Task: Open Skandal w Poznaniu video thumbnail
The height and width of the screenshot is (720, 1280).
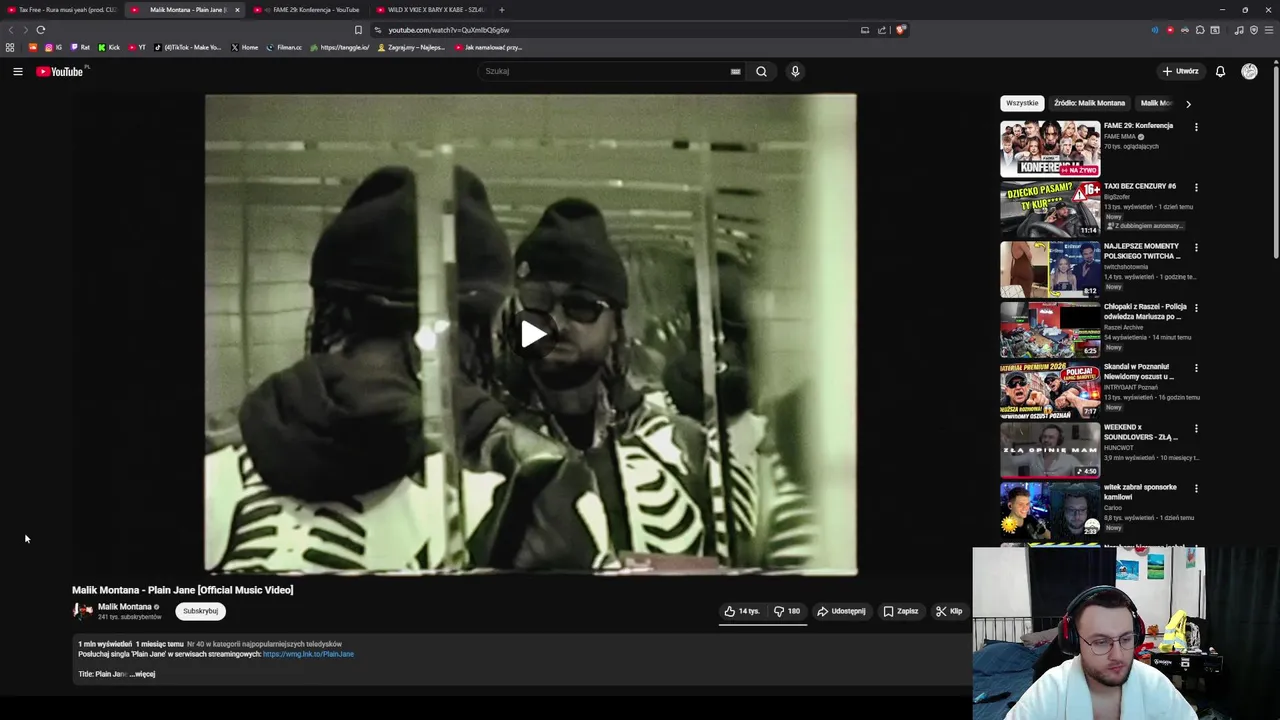Action: click(1050, 390)
